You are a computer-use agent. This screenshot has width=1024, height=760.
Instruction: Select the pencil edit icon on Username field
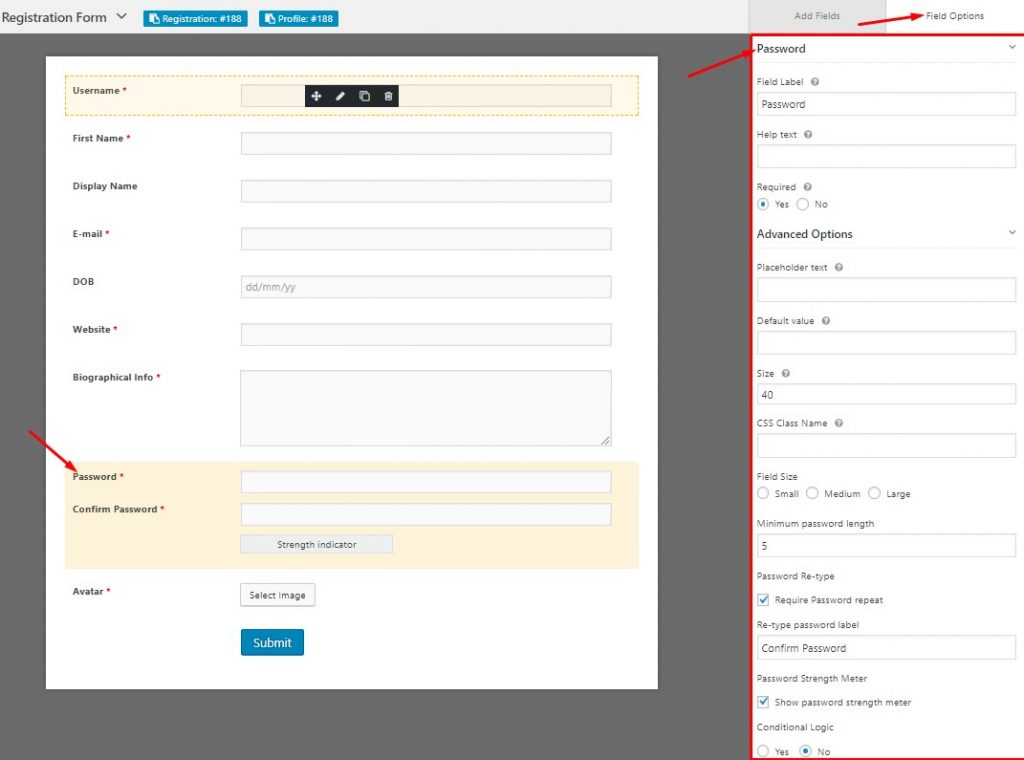tap(340, 96)
